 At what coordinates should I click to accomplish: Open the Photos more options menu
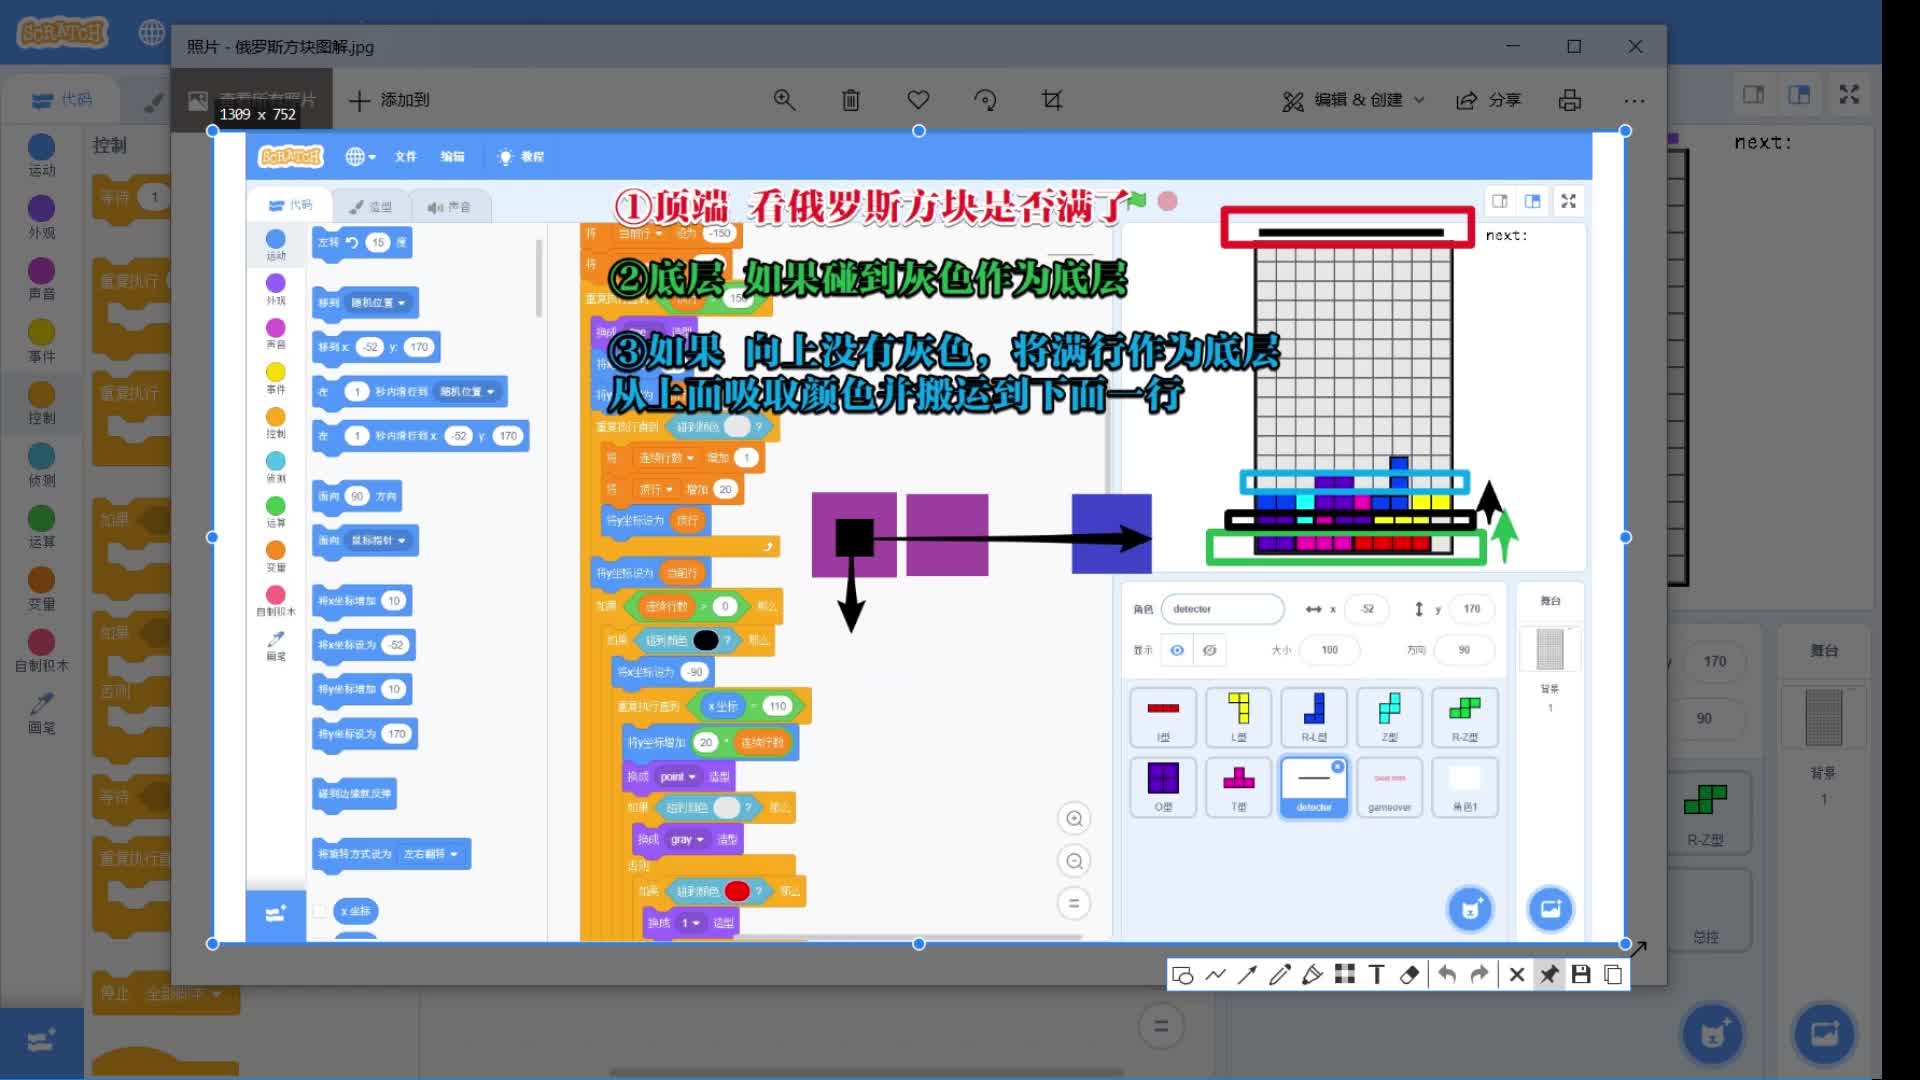[1634, 100]
